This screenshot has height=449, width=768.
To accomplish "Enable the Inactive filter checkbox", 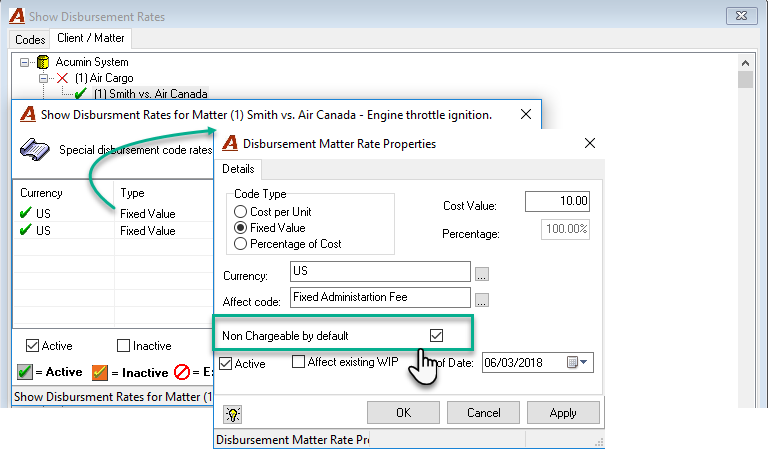I will pyautogui.click(x=123, y=346).
